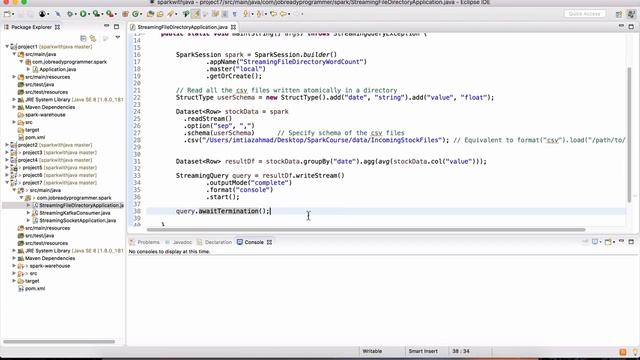The width and height of the screenshot is (640, 360).
Task: Maximize the editor area
Action: (631, 27)
